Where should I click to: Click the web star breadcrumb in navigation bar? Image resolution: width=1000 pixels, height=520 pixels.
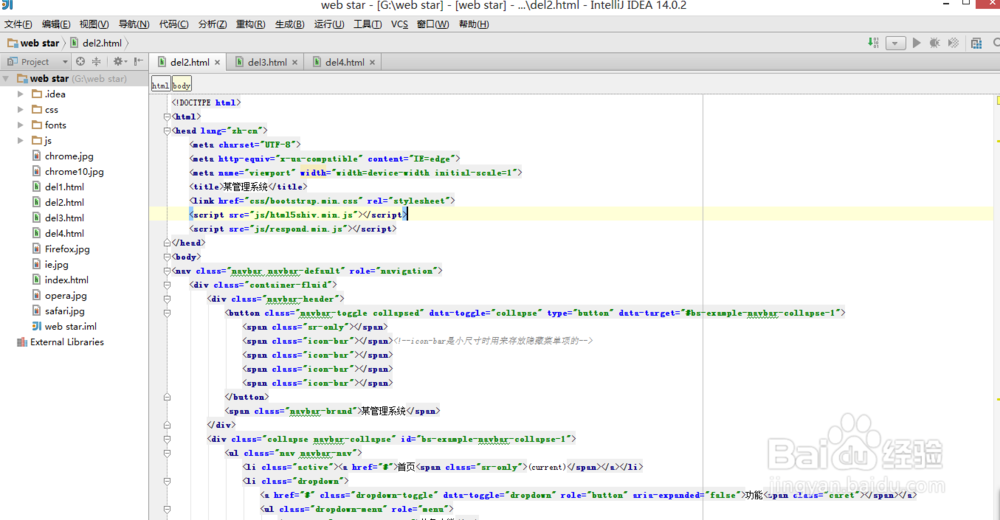click(33, 43)
